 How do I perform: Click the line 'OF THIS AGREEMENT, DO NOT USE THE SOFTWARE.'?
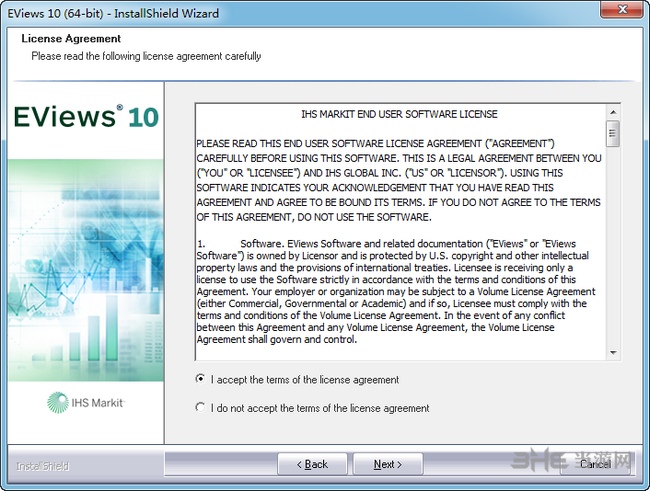pyautogui.click(x=314, y=217)
